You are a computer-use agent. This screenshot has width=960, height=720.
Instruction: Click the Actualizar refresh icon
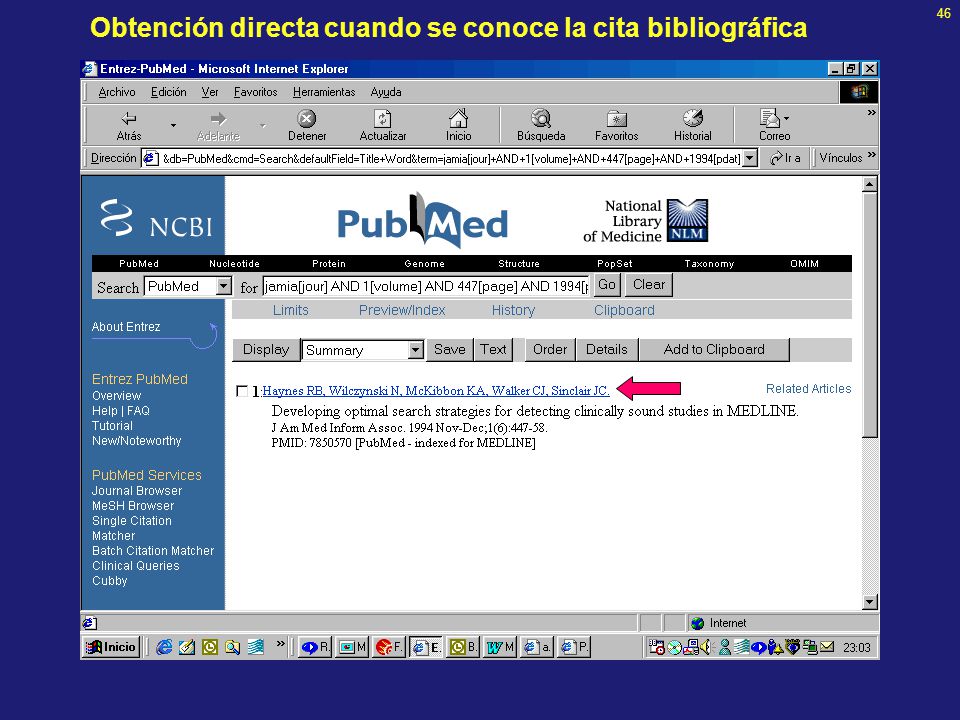[x=383, y=118]
